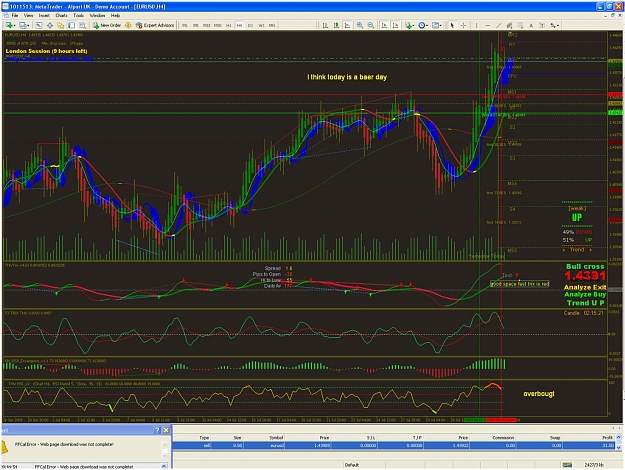Image resolution: width=625 pixels, height=470 pixels.
Task: Select the Fibonacci retracement tool
Action: [x=520, y=25]
